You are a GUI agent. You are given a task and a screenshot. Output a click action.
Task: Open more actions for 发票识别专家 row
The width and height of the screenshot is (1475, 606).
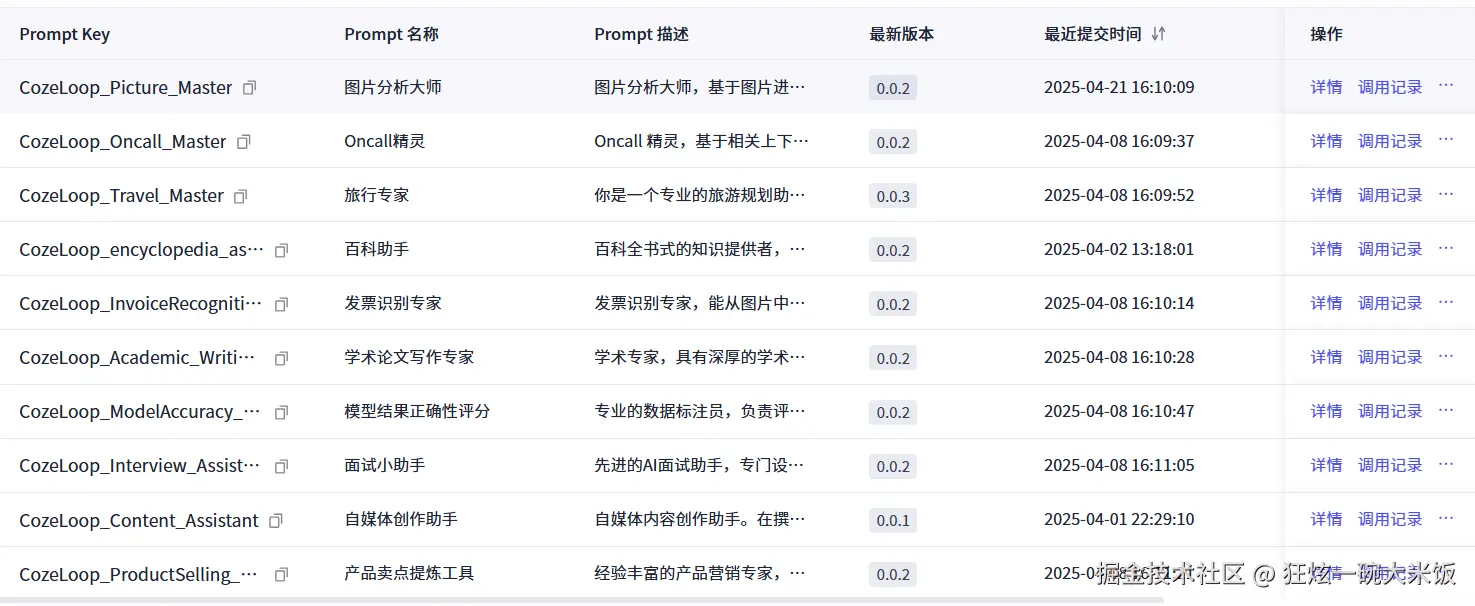1446,302
